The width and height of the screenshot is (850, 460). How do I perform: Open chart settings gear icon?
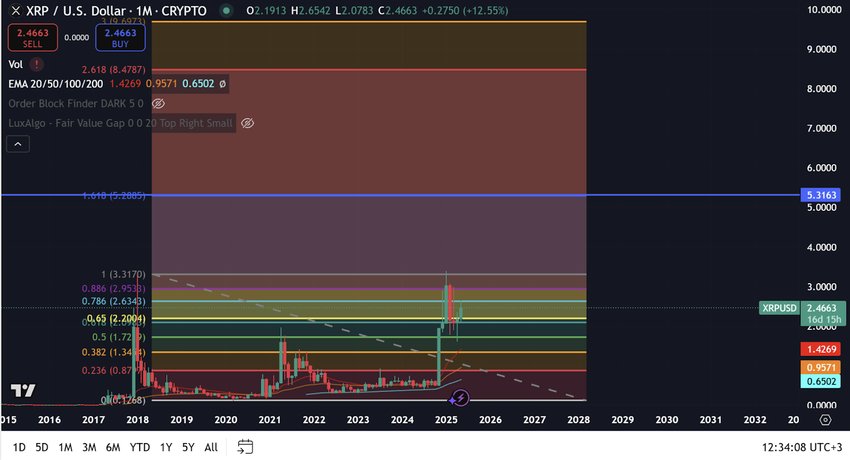[825, 420]
